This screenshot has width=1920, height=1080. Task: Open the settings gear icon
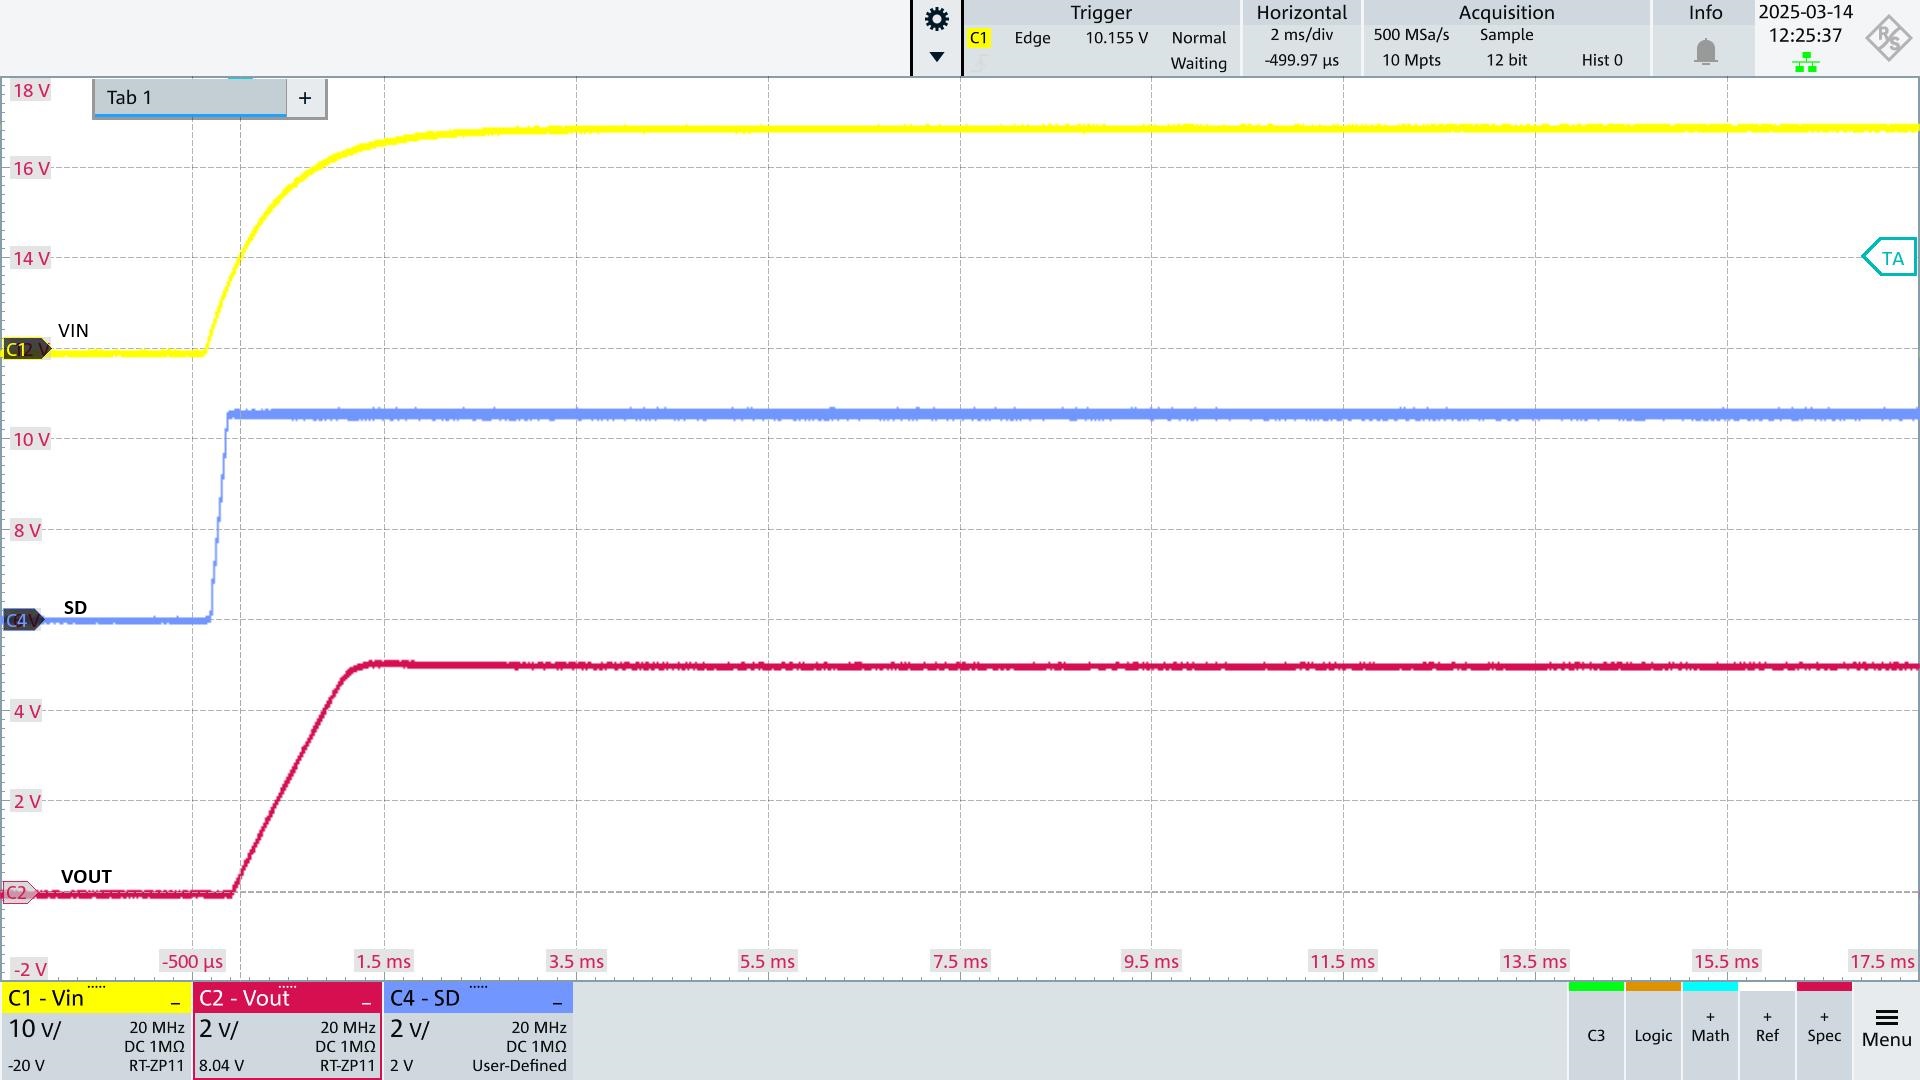click(935, 17)
